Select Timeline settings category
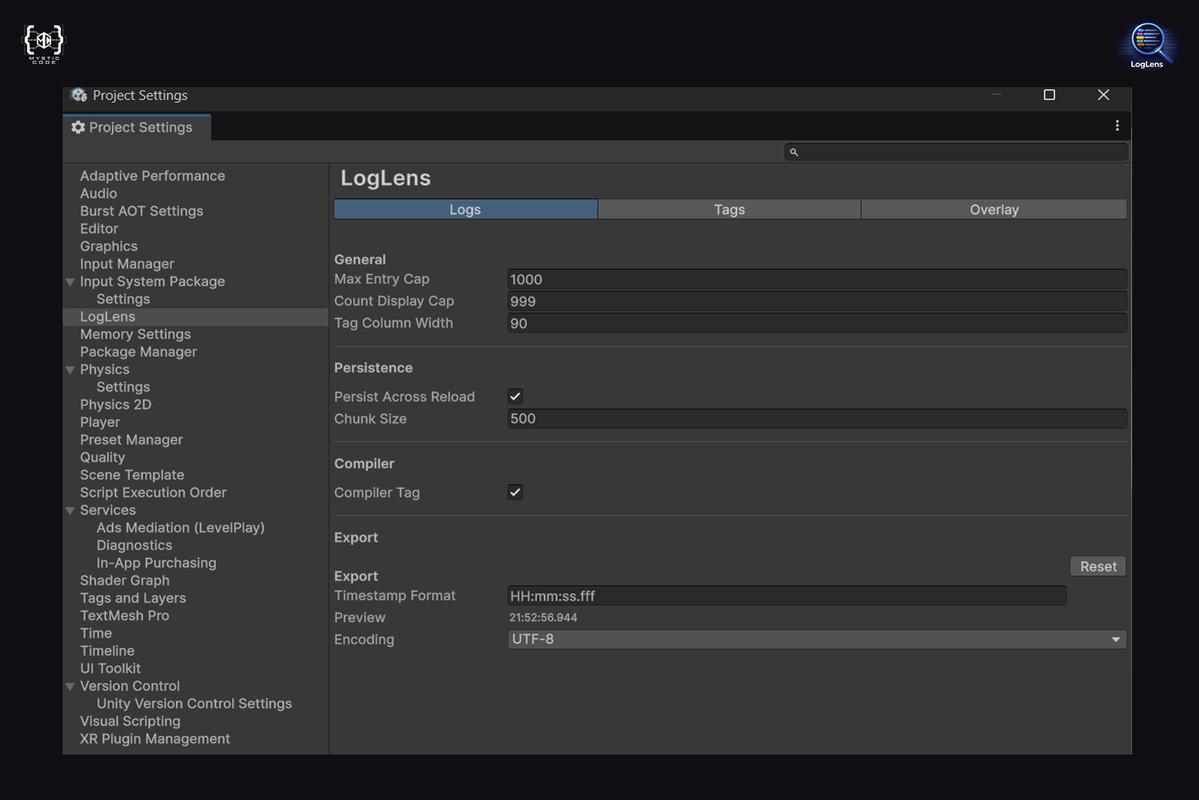 [x=107, y=651]
